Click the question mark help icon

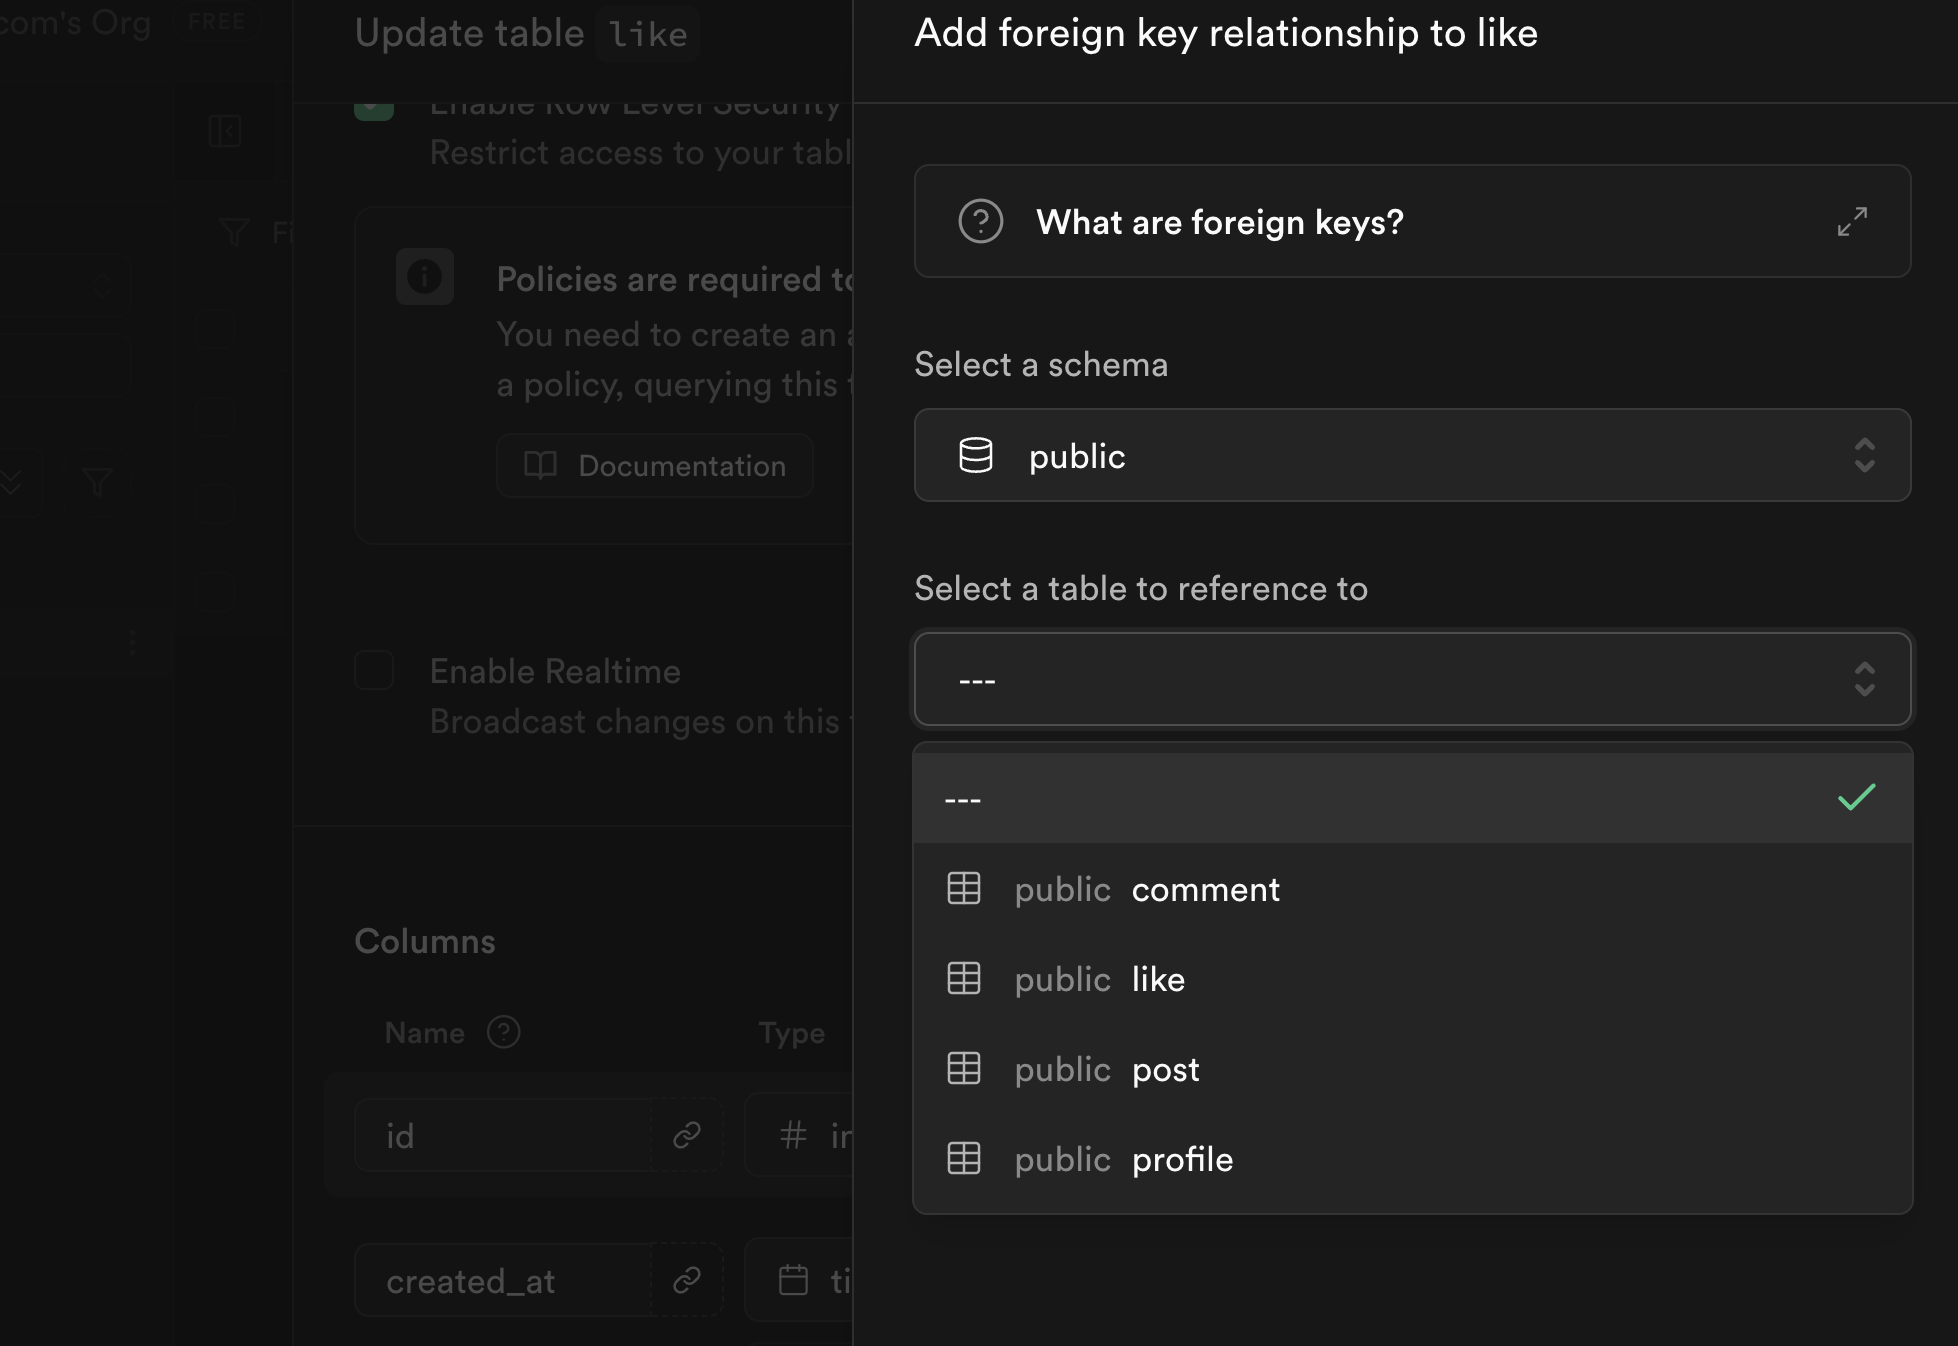pyautogui.click(x=980, y=222)
